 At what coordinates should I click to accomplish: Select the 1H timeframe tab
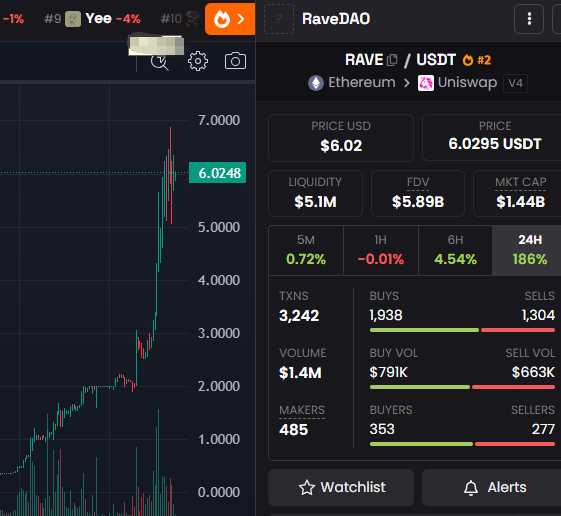point(381,250)
